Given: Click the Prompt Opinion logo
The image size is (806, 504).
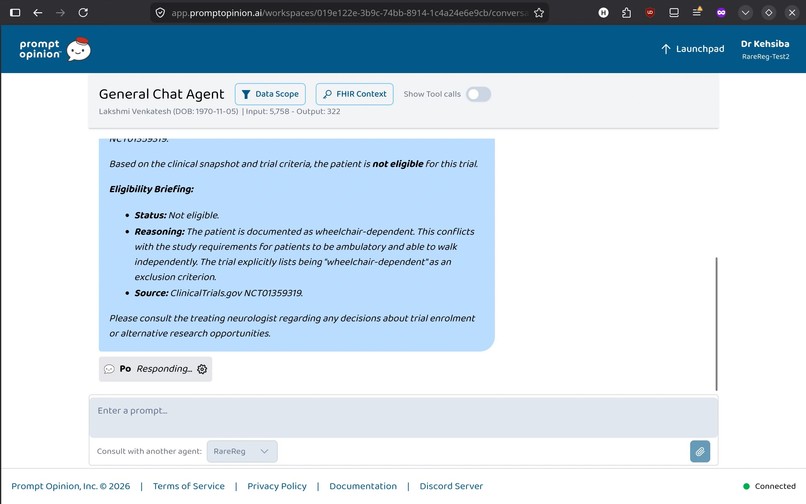Looking at the screenshot, I should point(55,49).
